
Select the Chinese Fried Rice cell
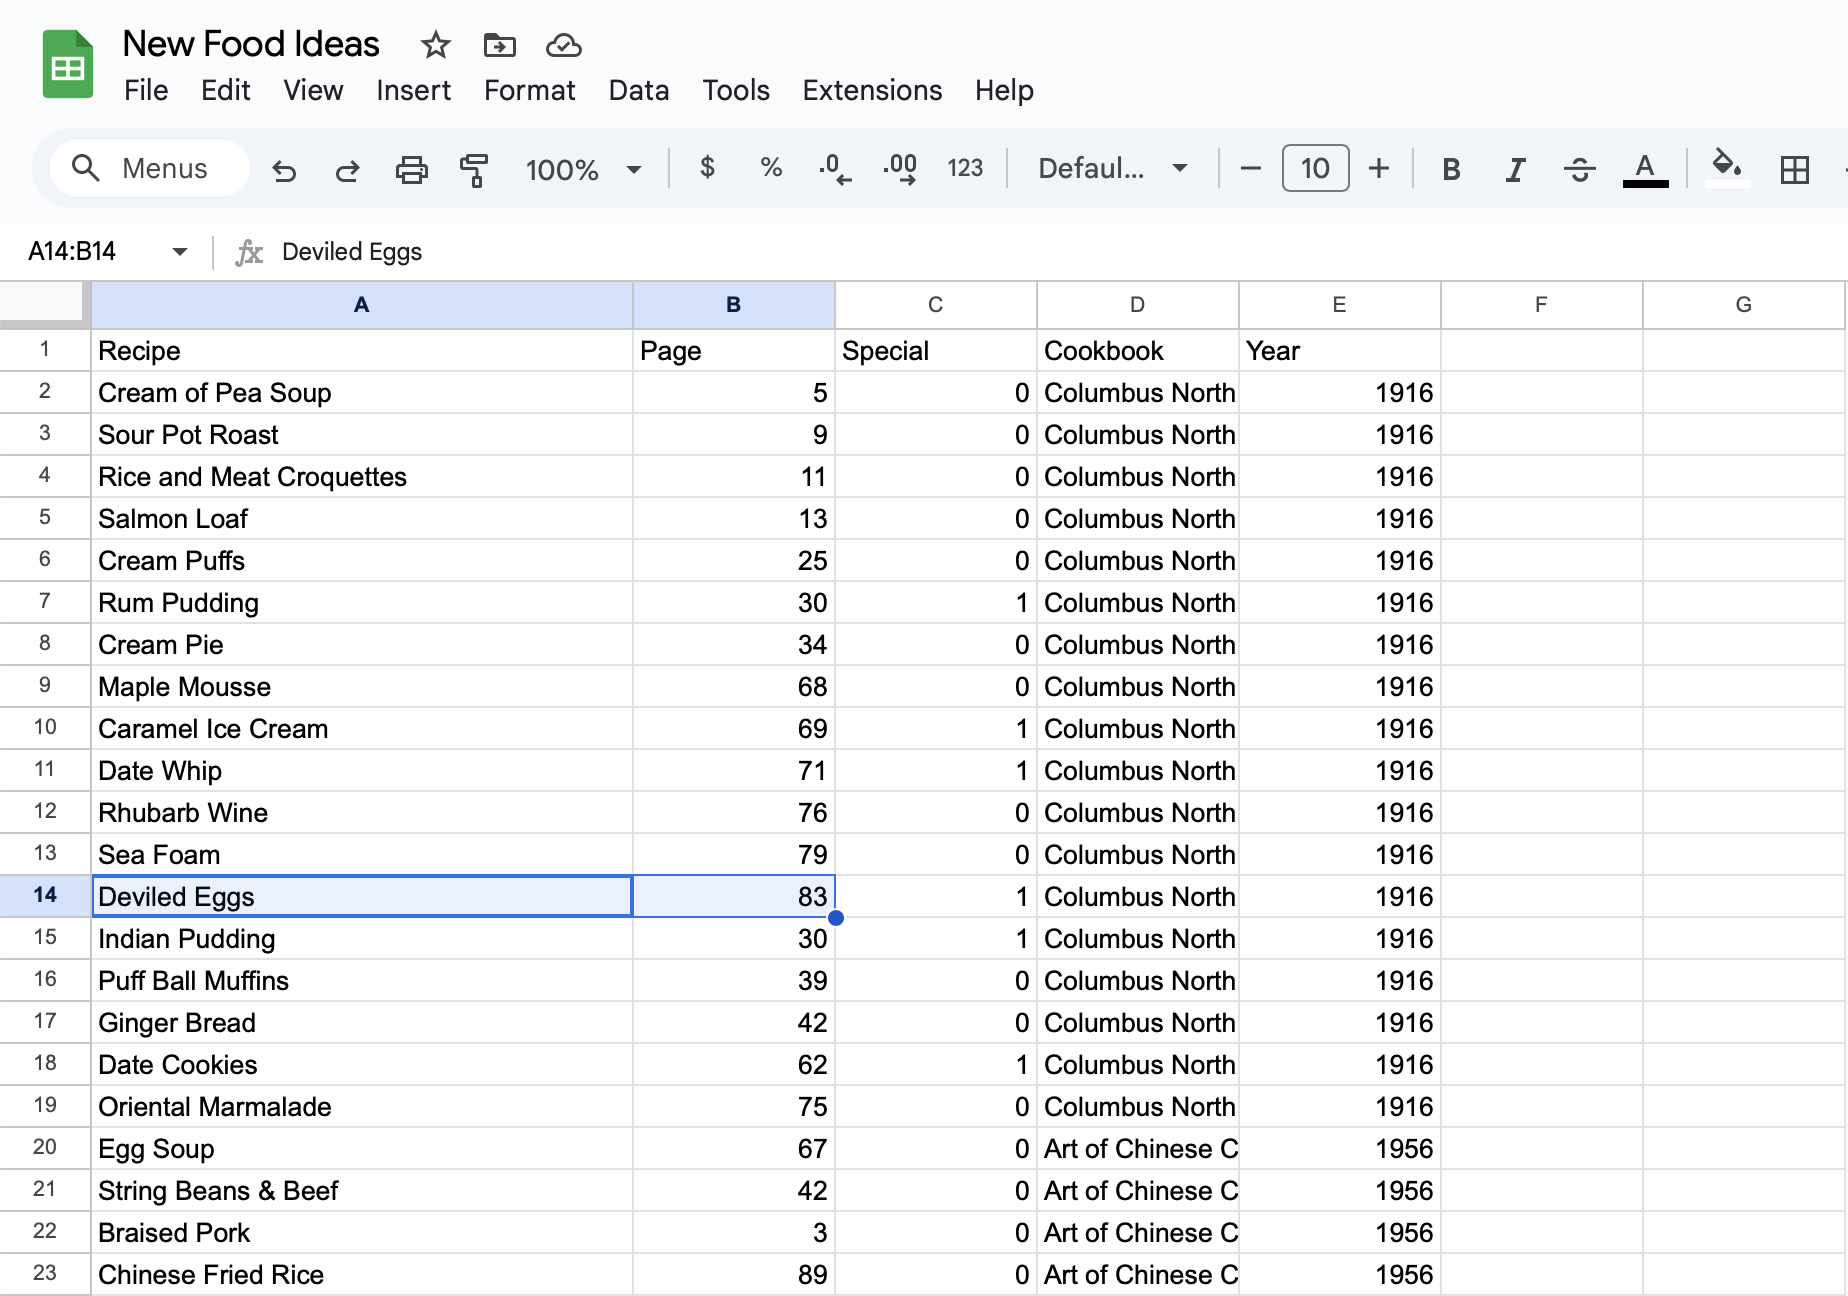point(362,1275)
